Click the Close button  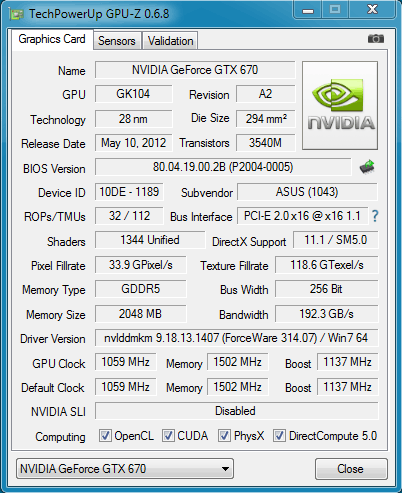tap(351, 469)
